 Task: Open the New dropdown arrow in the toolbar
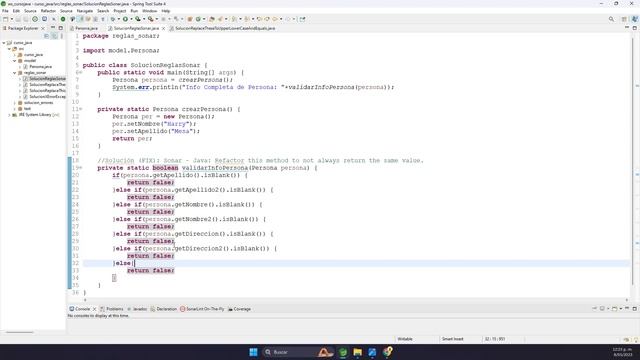click(11, 19)
